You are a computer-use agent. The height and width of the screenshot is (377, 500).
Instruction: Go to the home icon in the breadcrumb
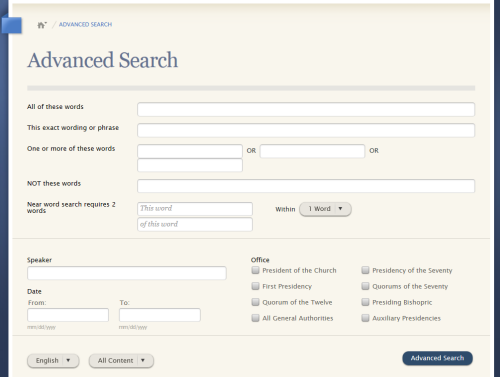click(42, 25)
